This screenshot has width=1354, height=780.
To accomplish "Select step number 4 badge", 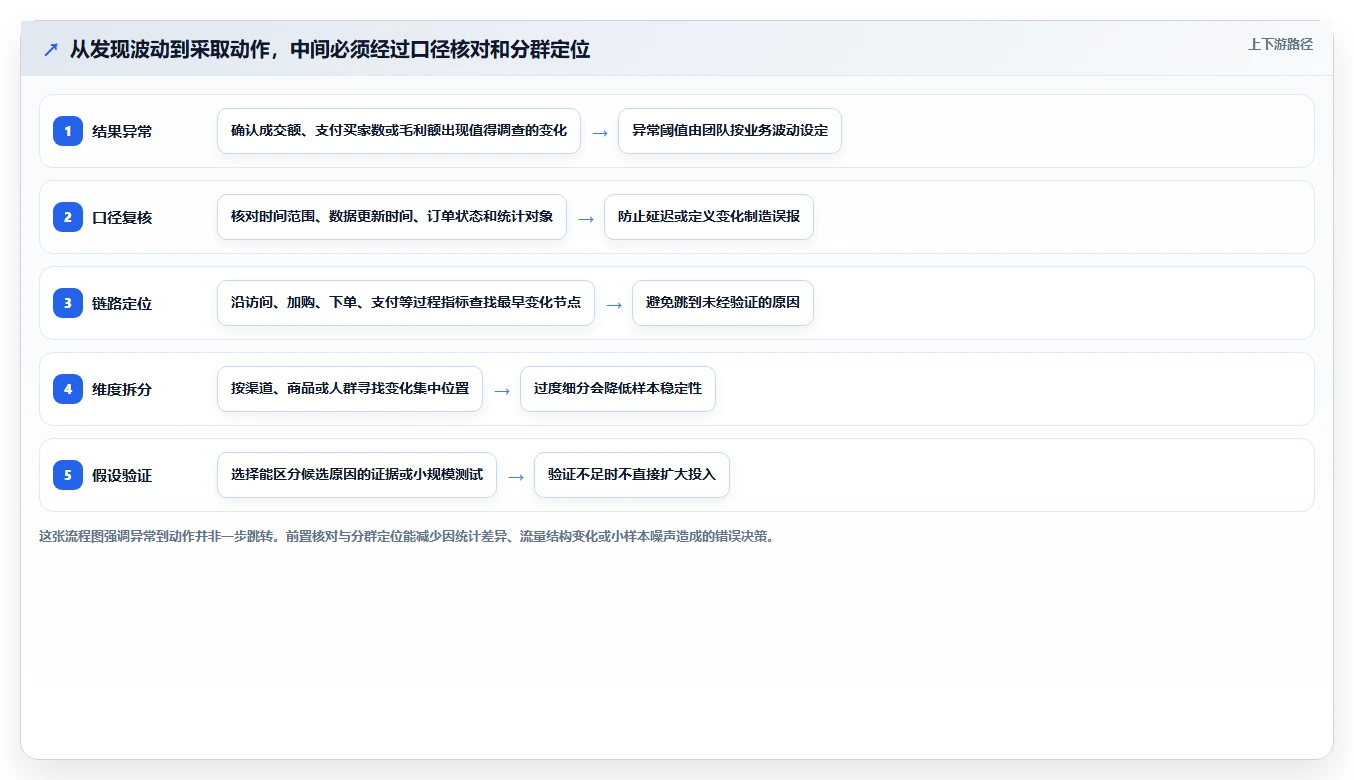I will [x=68, y=389].
